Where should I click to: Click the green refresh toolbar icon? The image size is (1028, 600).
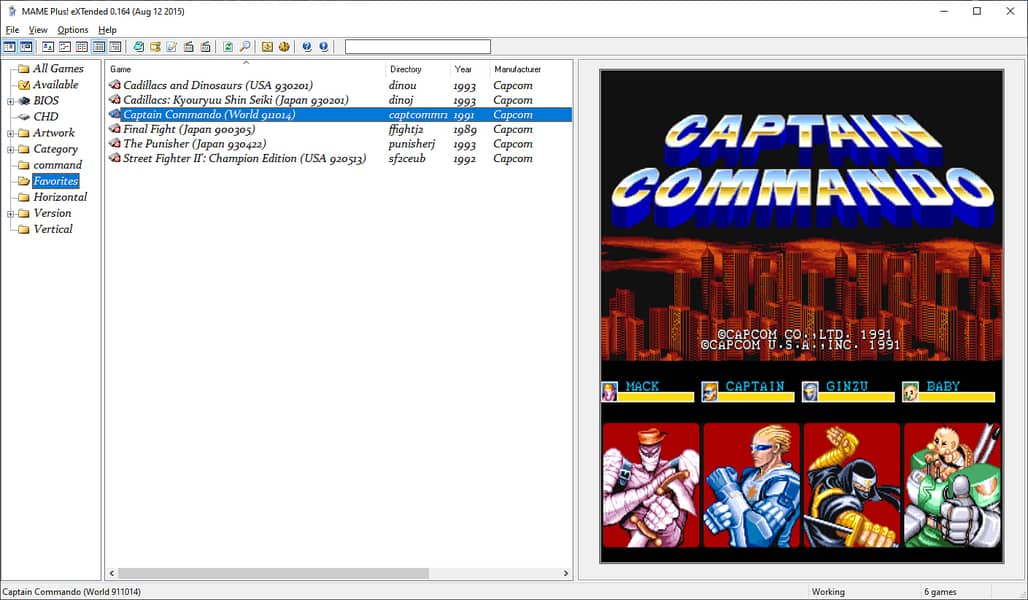228,47
